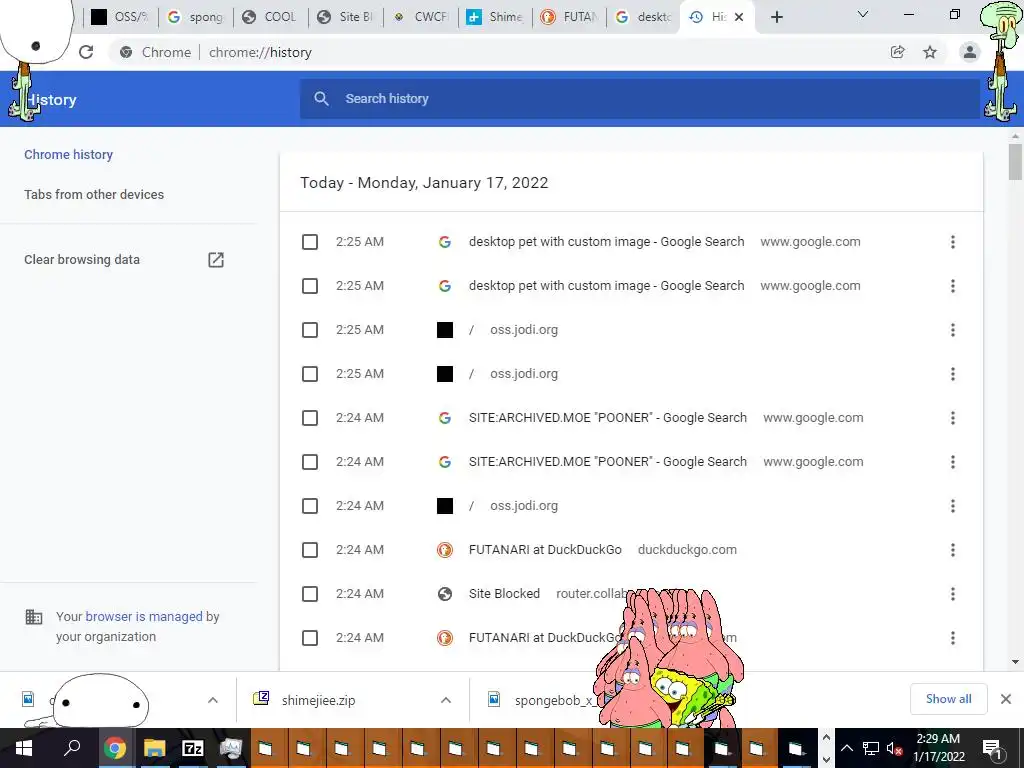Click Show all downloads button
The image size is (1024, 768).
click(x=948, y=699)
